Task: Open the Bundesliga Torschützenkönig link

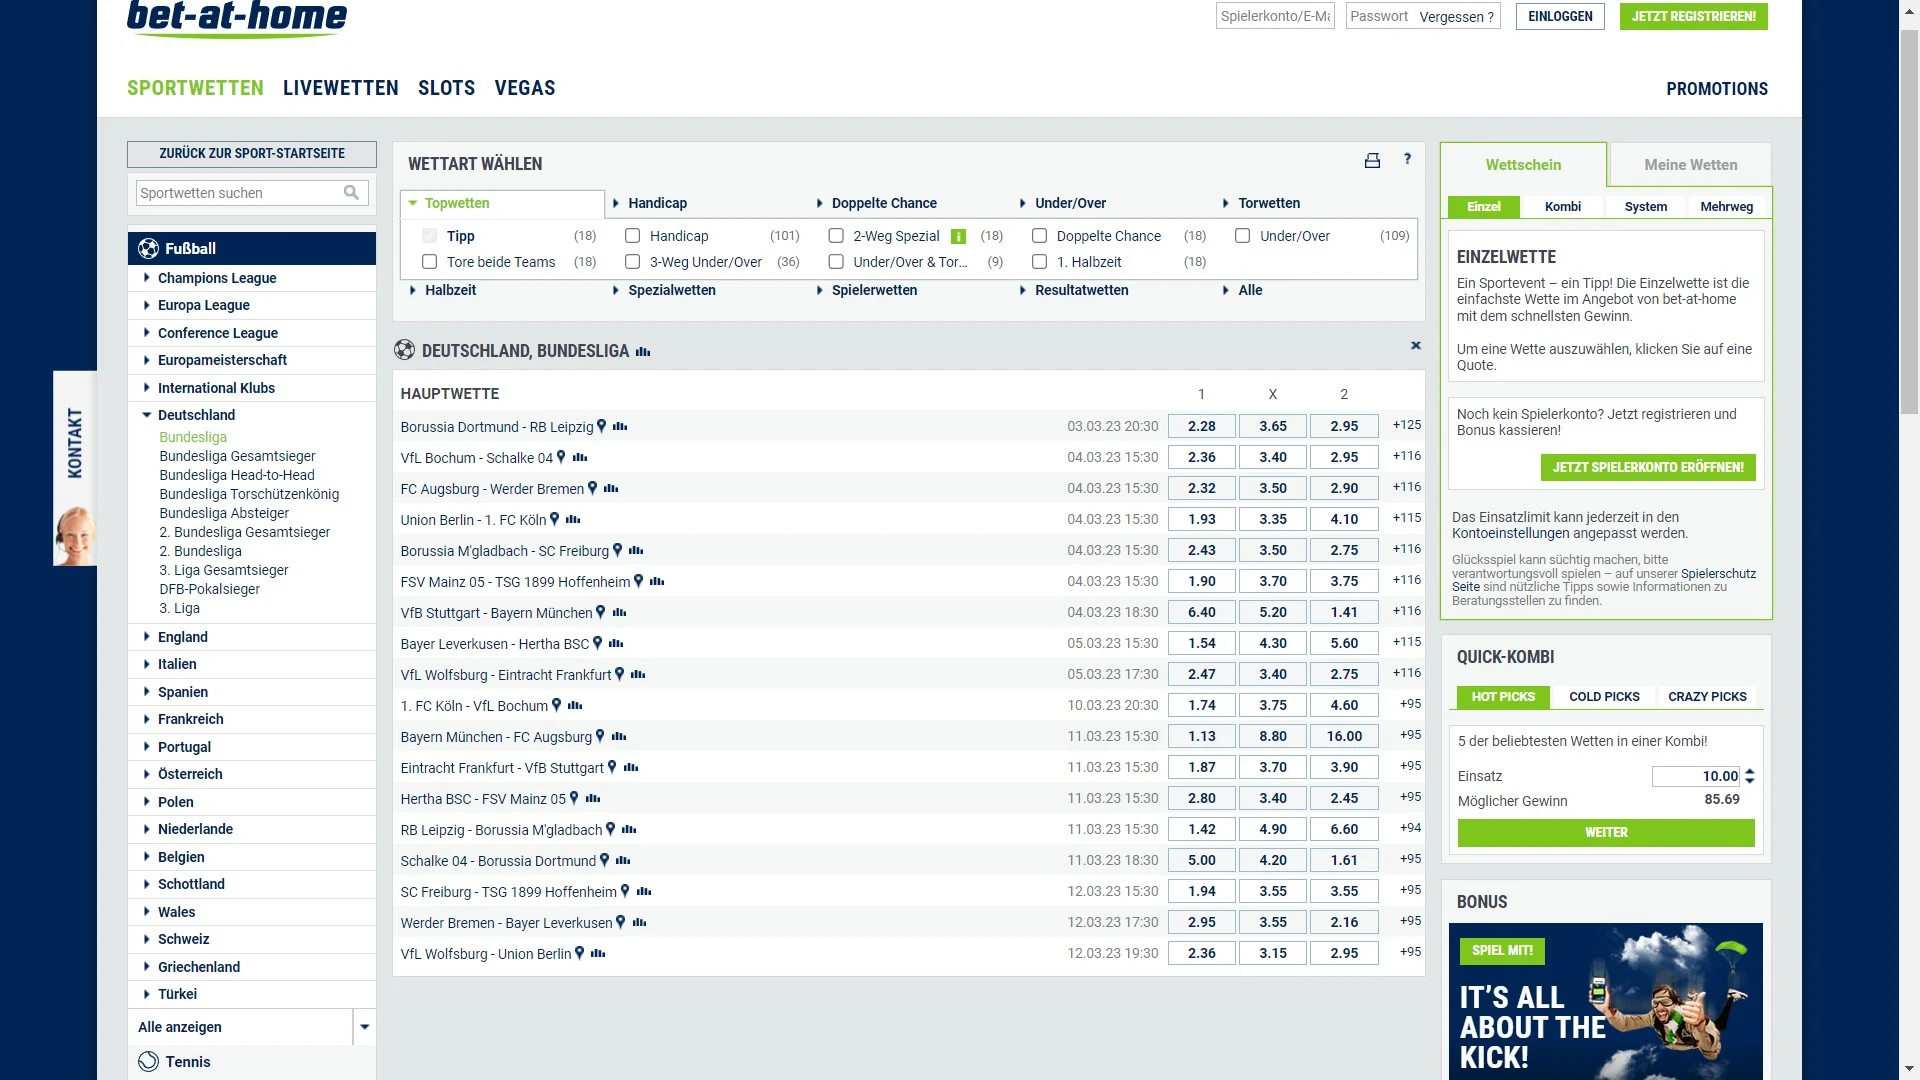Action: [249, 494]
